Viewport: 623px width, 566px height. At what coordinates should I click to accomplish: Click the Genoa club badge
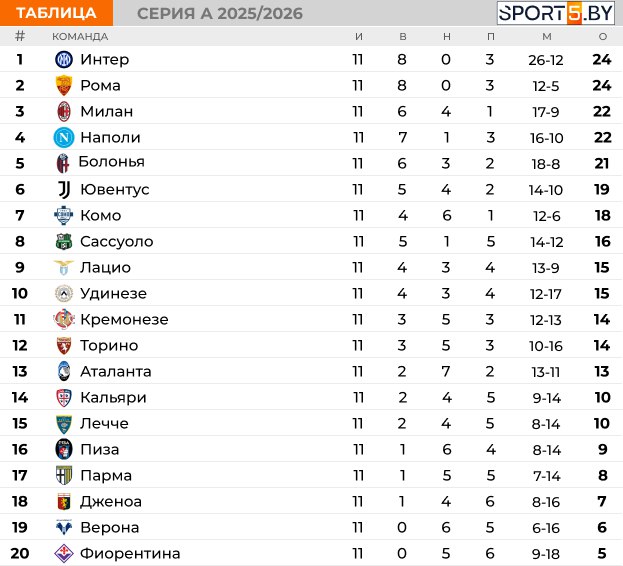point(64,501)
